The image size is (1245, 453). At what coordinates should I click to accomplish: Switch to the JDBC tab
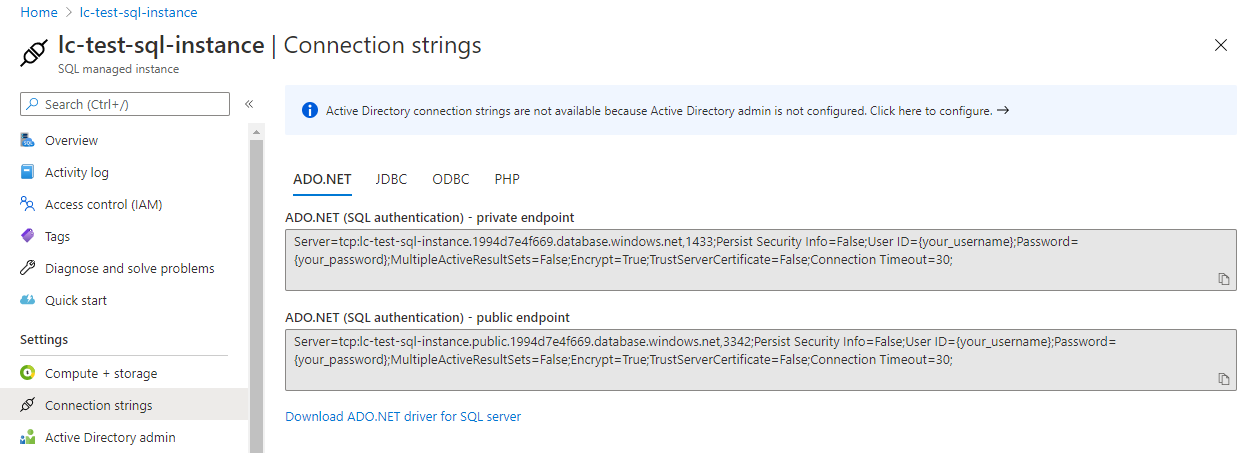pyautogui.click(x=391, y=179)
